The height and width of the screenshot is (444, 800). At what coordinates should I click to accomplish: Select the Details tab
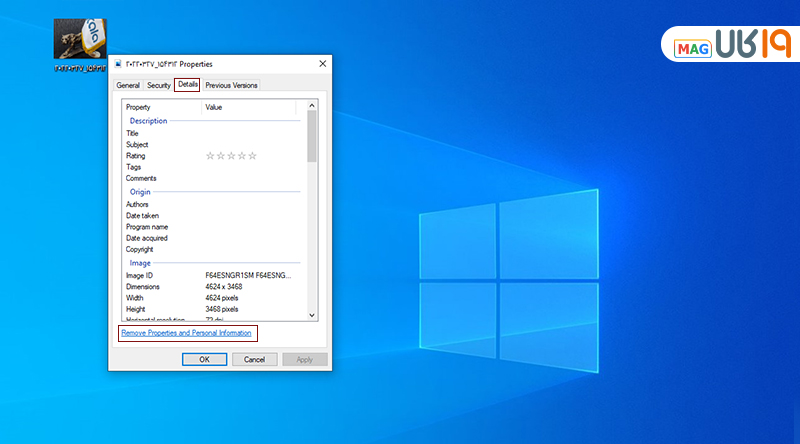[x=188, y=85]
